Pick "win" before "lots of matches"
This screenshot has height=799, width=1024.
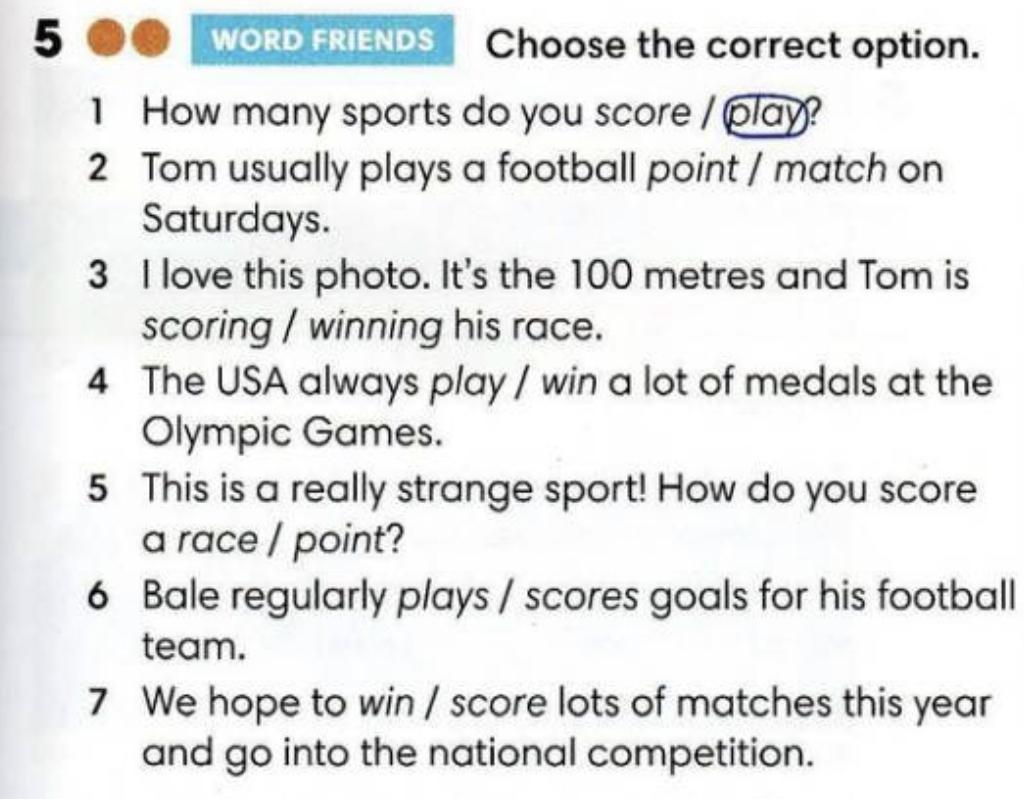point(386,705)
